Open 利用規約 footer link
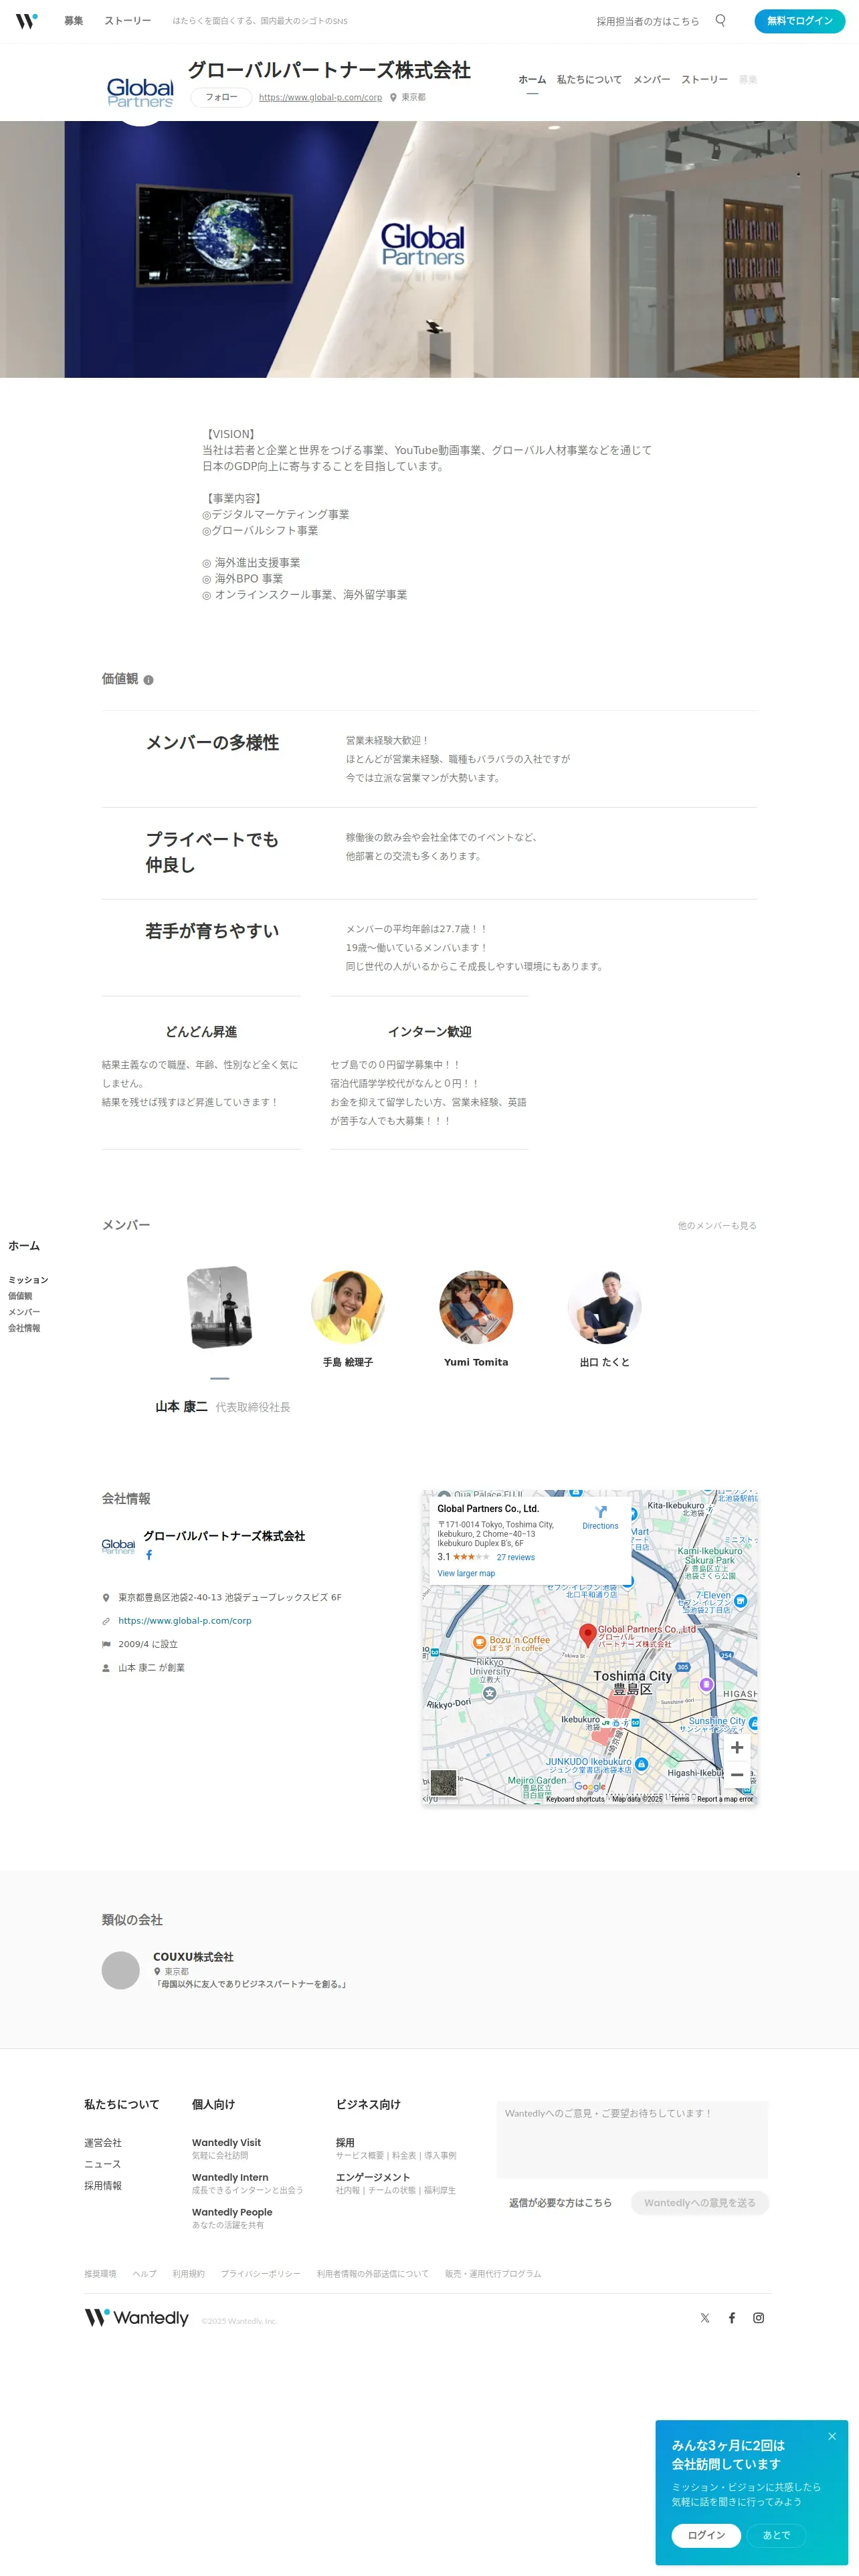The width and height of the screenshot is (859, 2576). [188, 2274]
